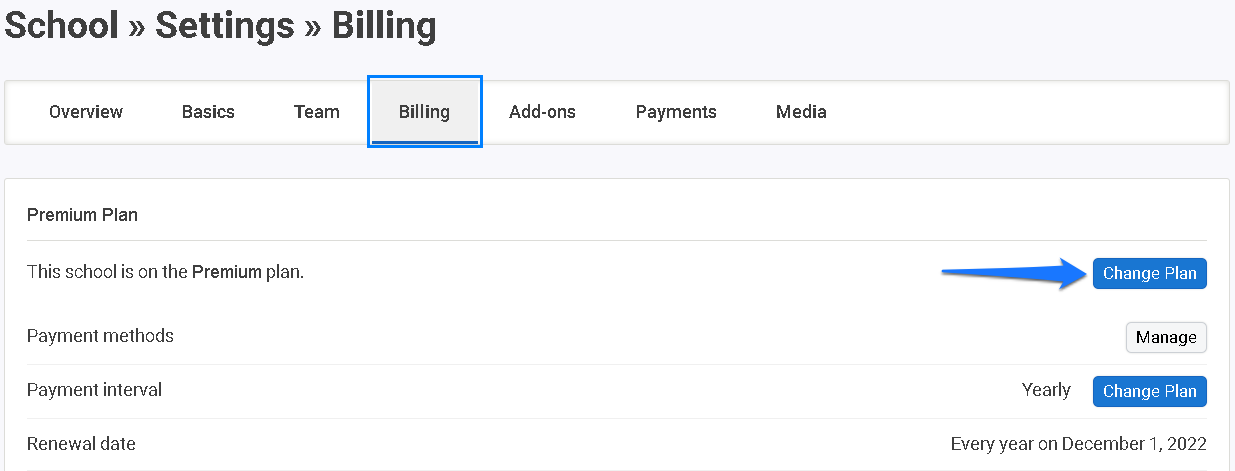Click Change Plan beside Premium plan text
1235x471 pixels.
[x=1149, y=273]
